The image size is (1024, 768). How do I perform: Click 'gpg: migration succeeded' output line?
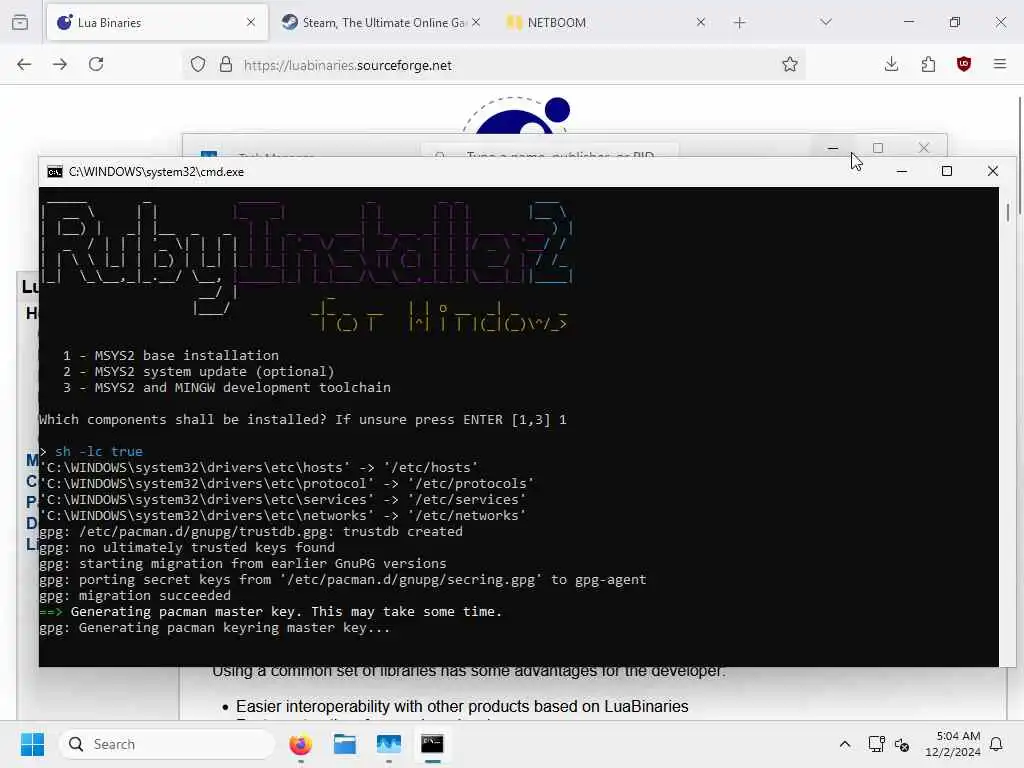click(135, 596)
